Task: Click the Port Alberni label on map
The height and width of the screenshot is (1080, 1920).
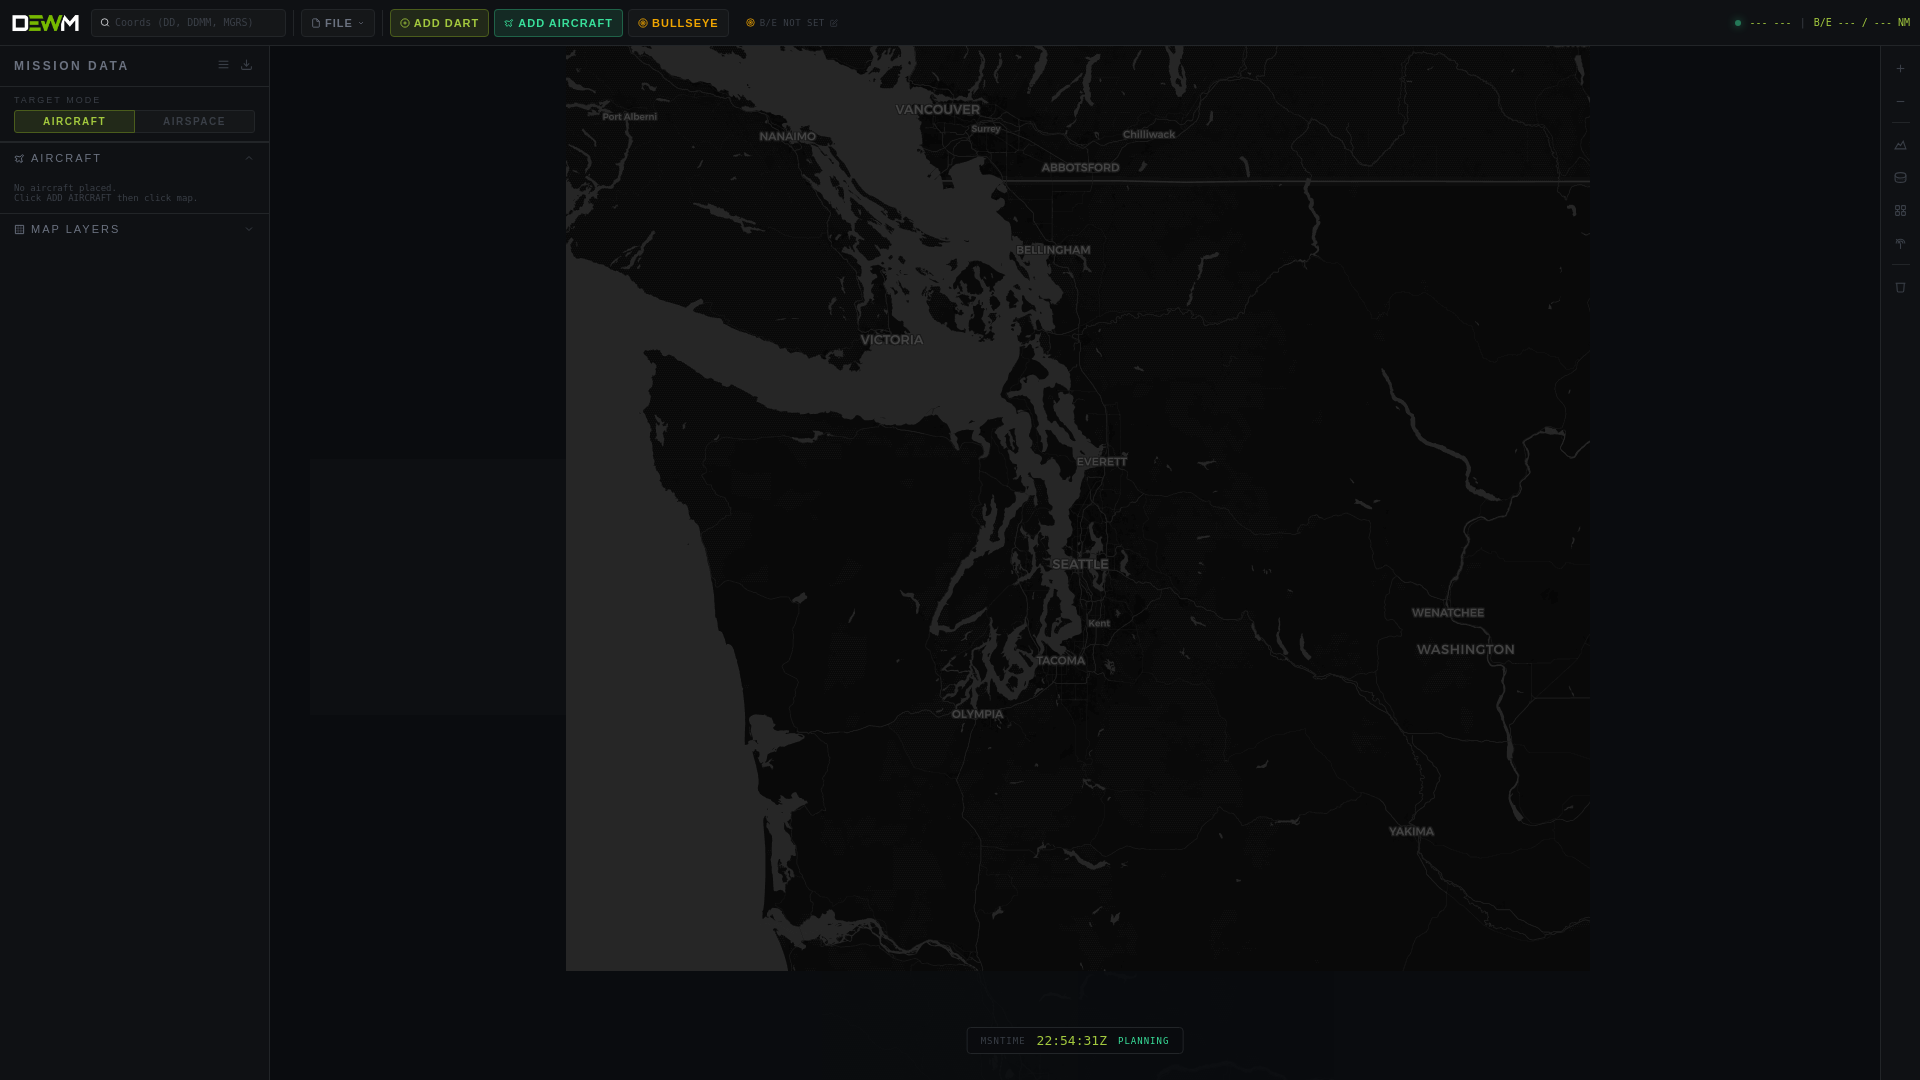Action: [x=630, y=117]
